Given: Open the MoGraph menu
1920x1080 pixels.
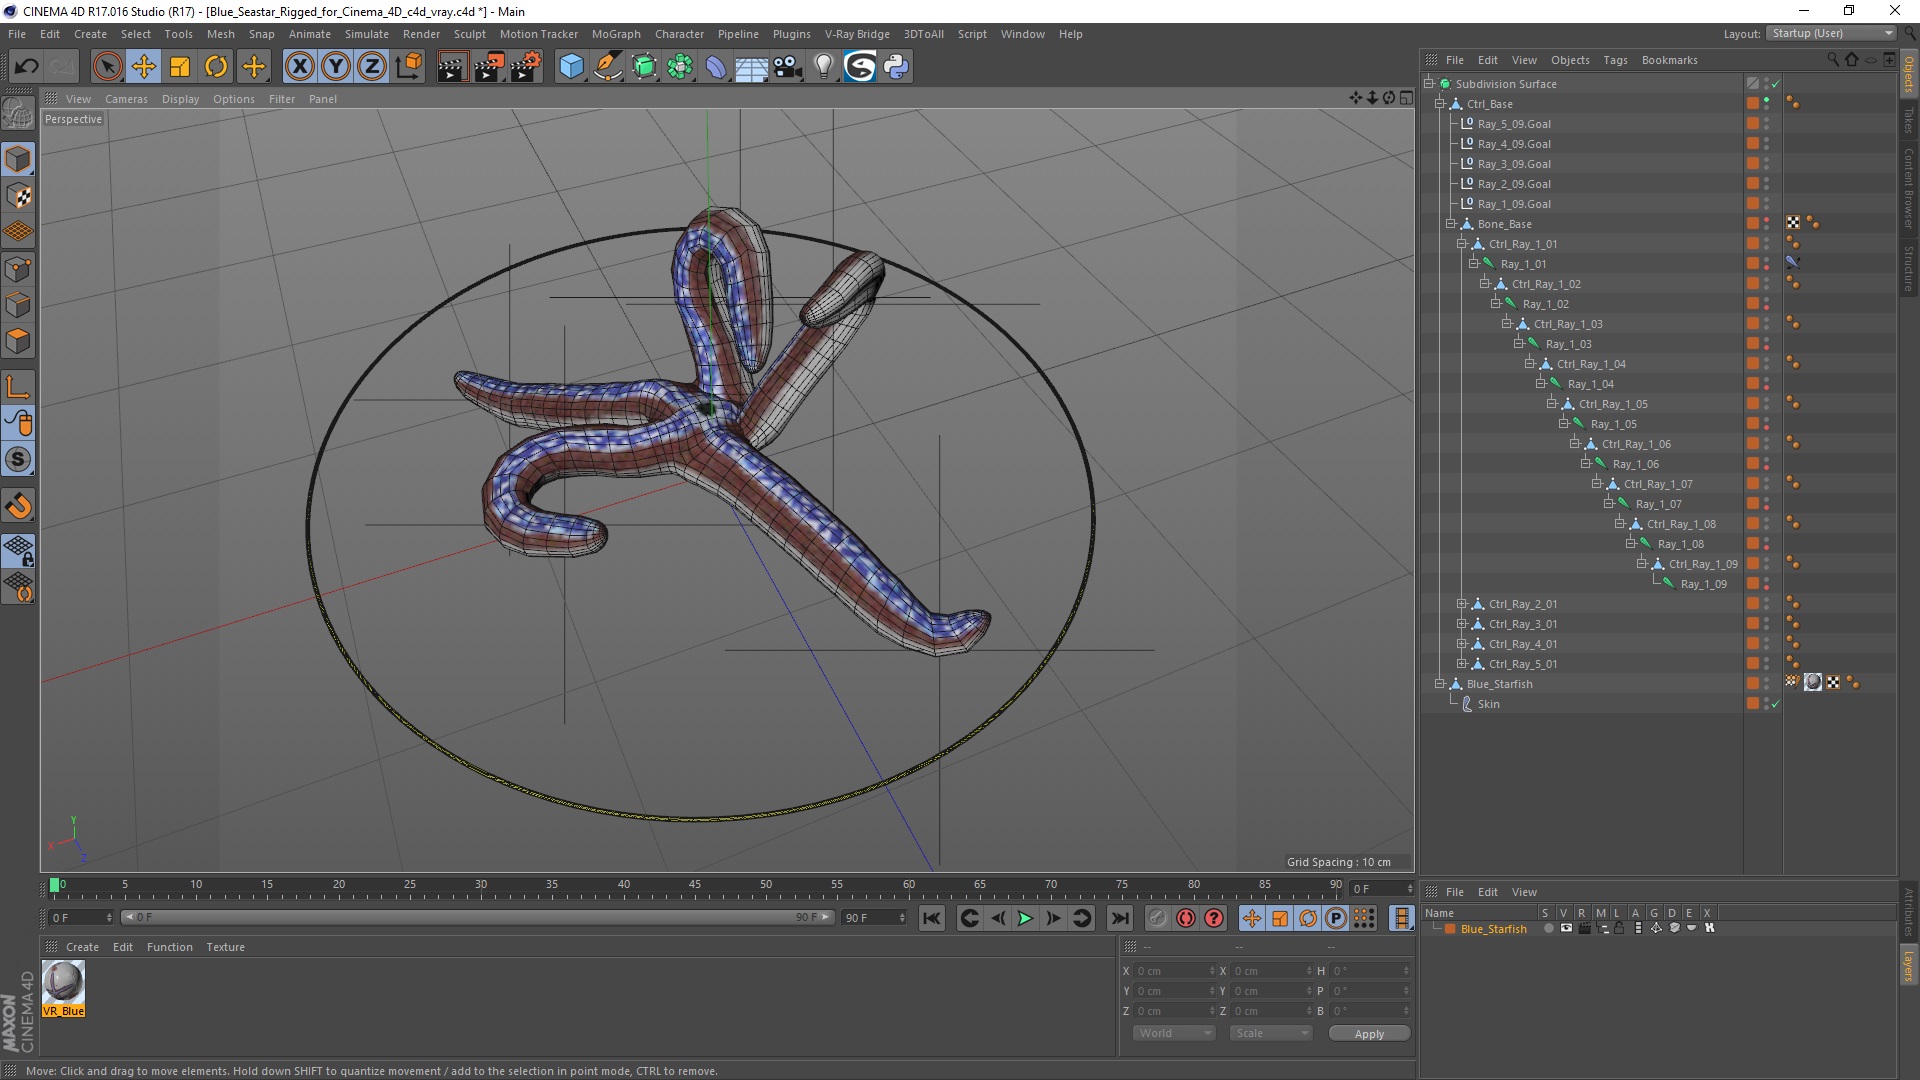Looking at the screenshot, I should click(x=616, y=34).
